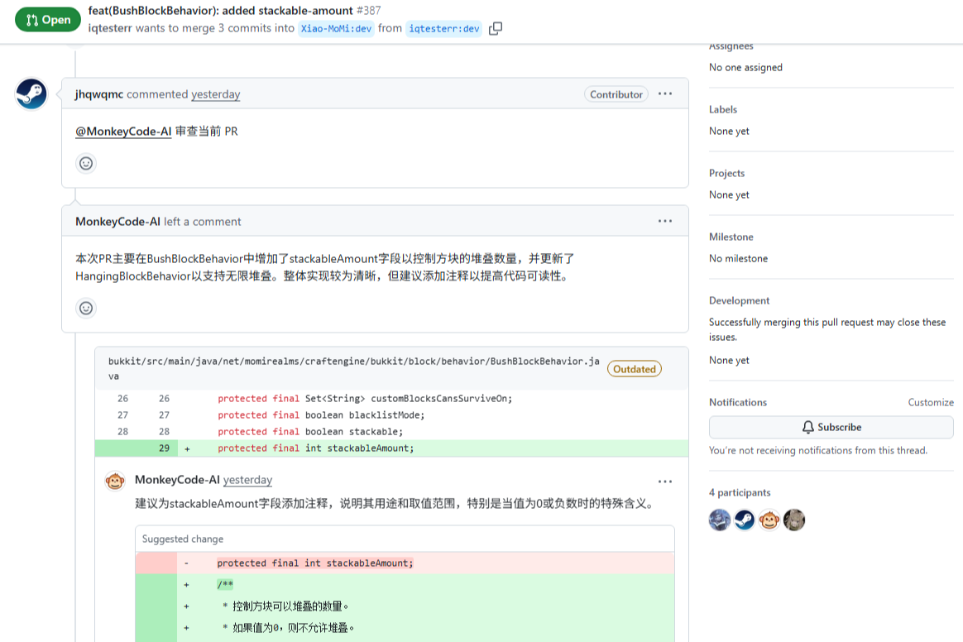This screenshot has width=963, height=642.
Task: Click Milestone sidebar heading
Action: pos(731,237)
